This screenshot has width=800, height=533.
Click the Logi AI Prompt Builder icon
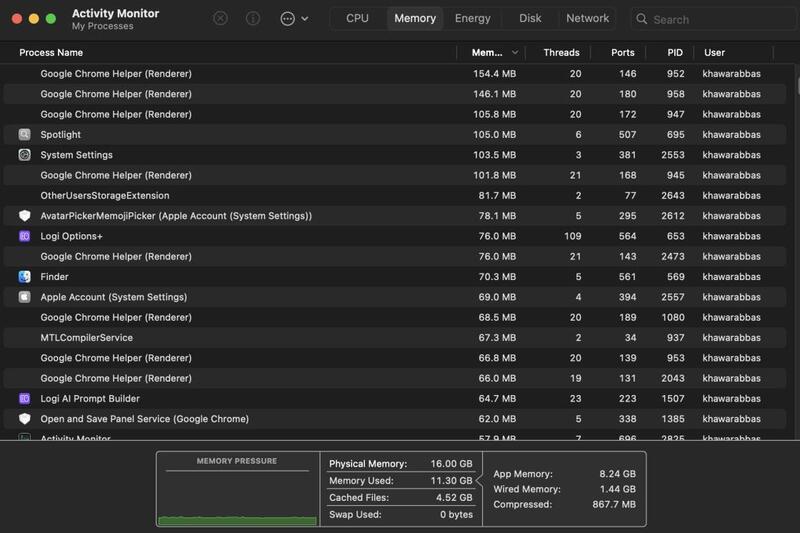coord(25,399)
